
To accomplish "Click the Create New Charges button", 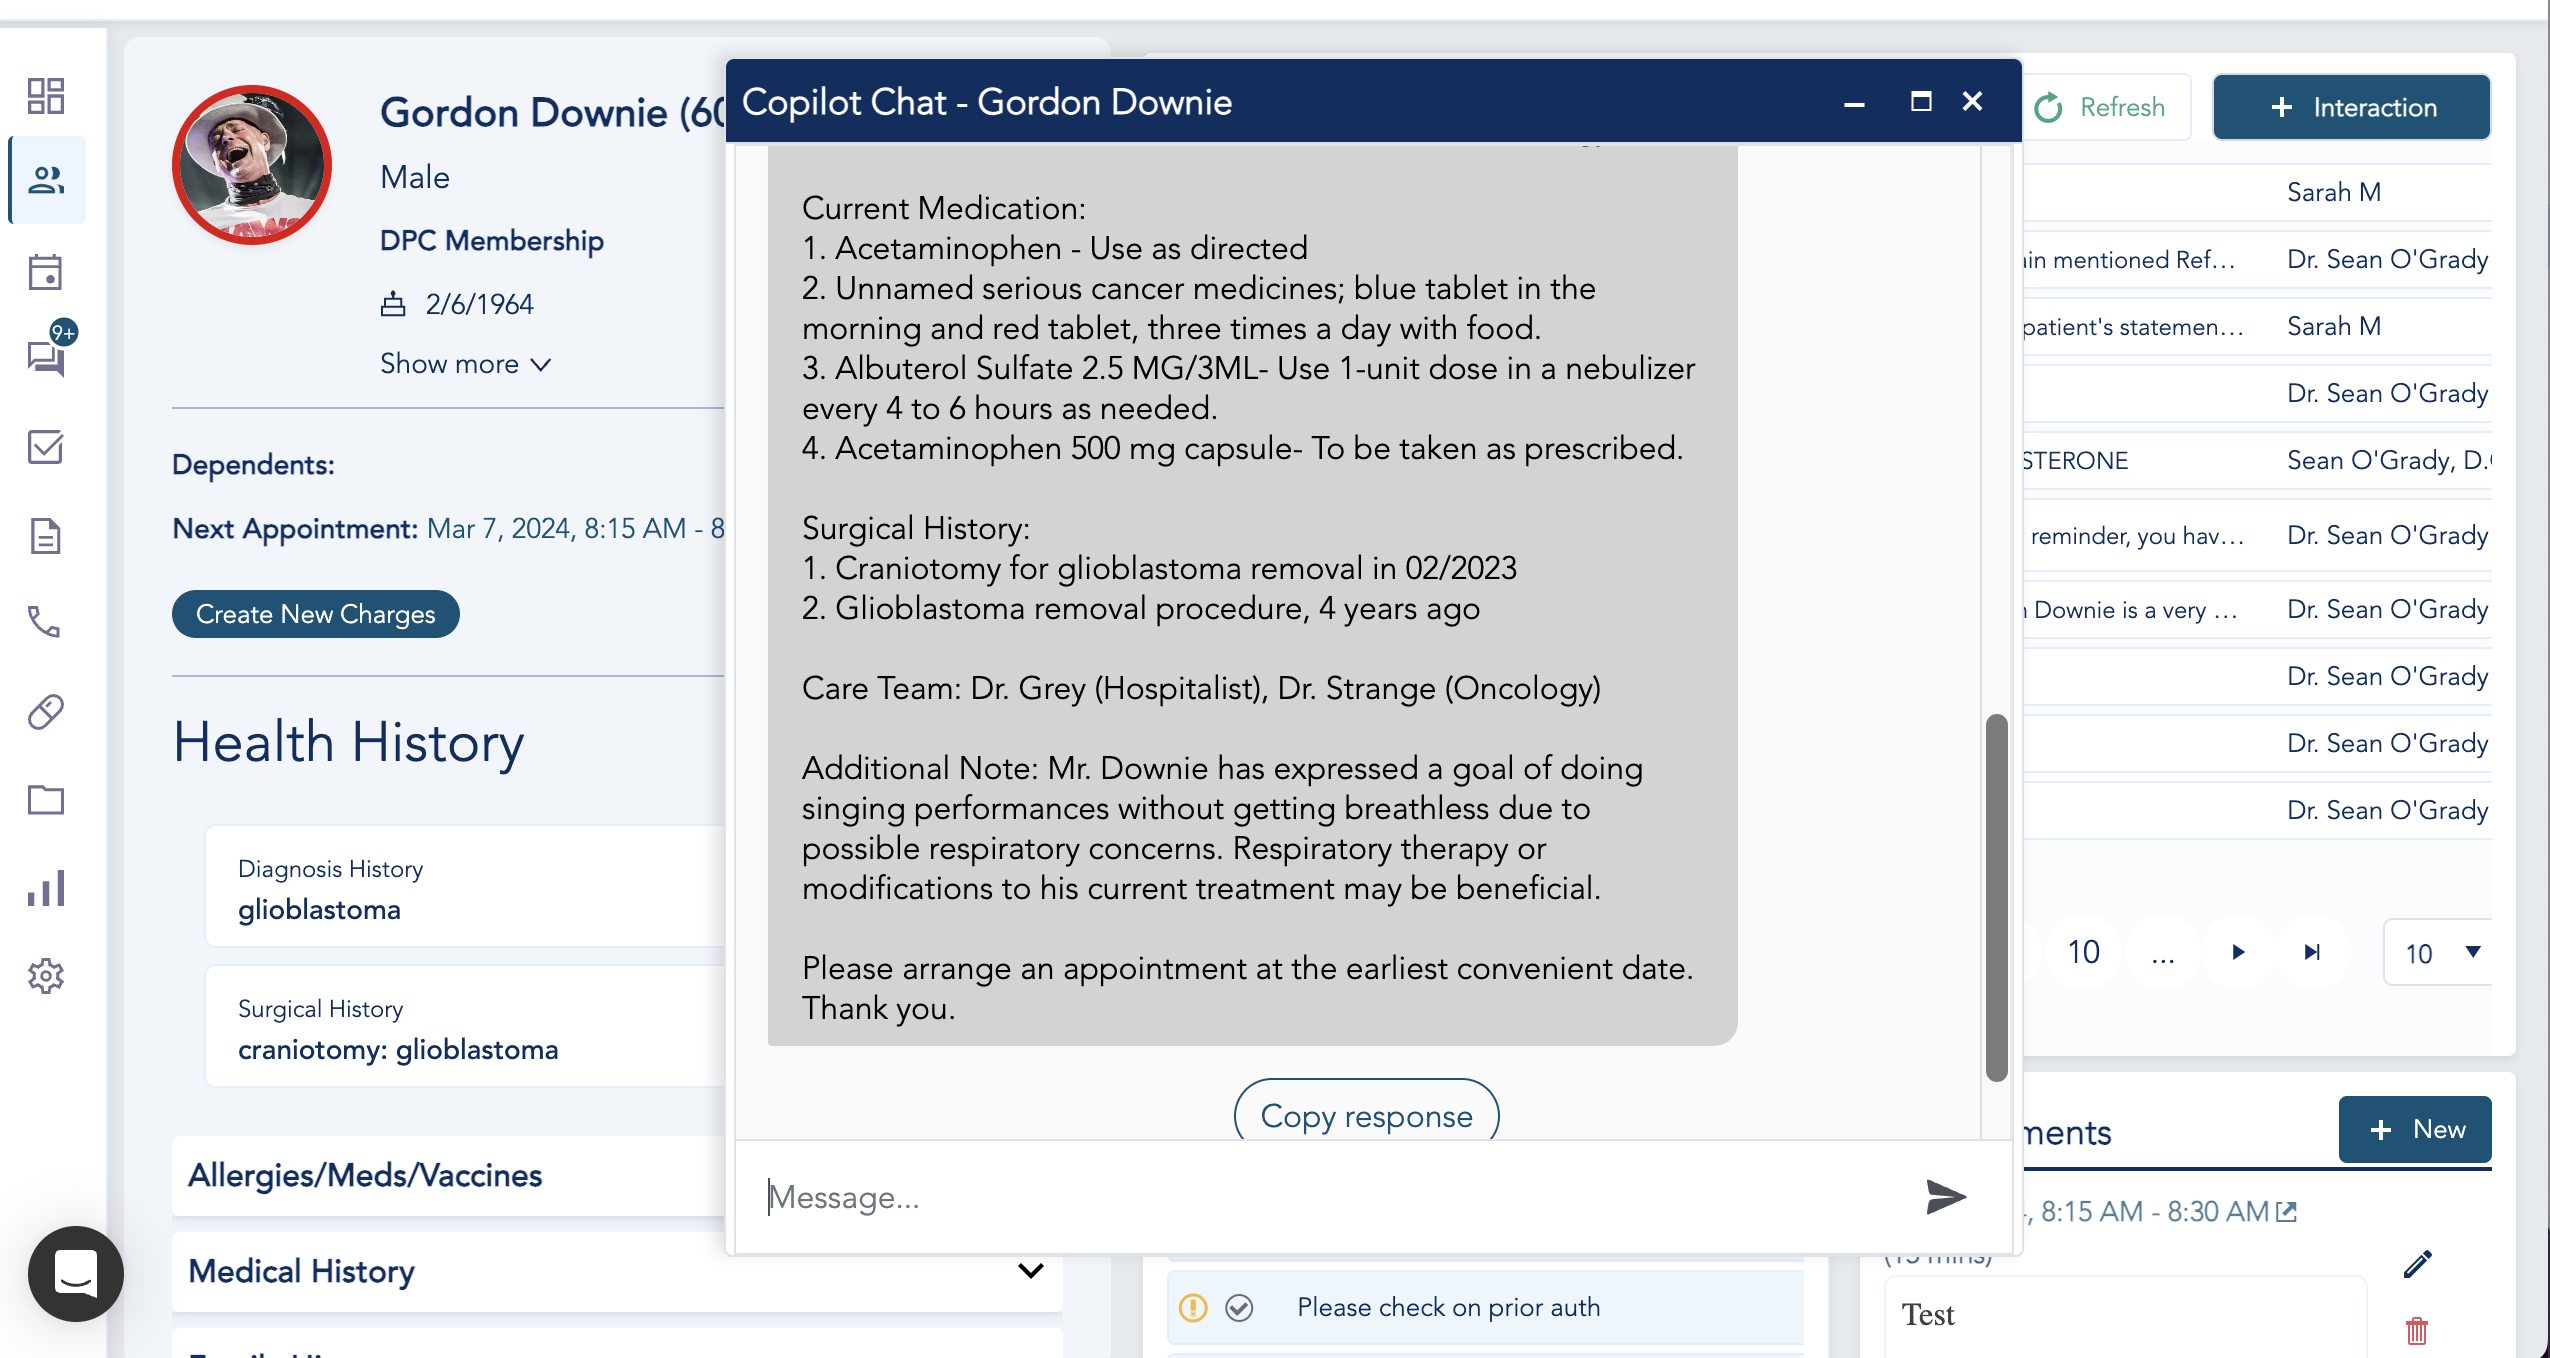I will tap(315, 614).
